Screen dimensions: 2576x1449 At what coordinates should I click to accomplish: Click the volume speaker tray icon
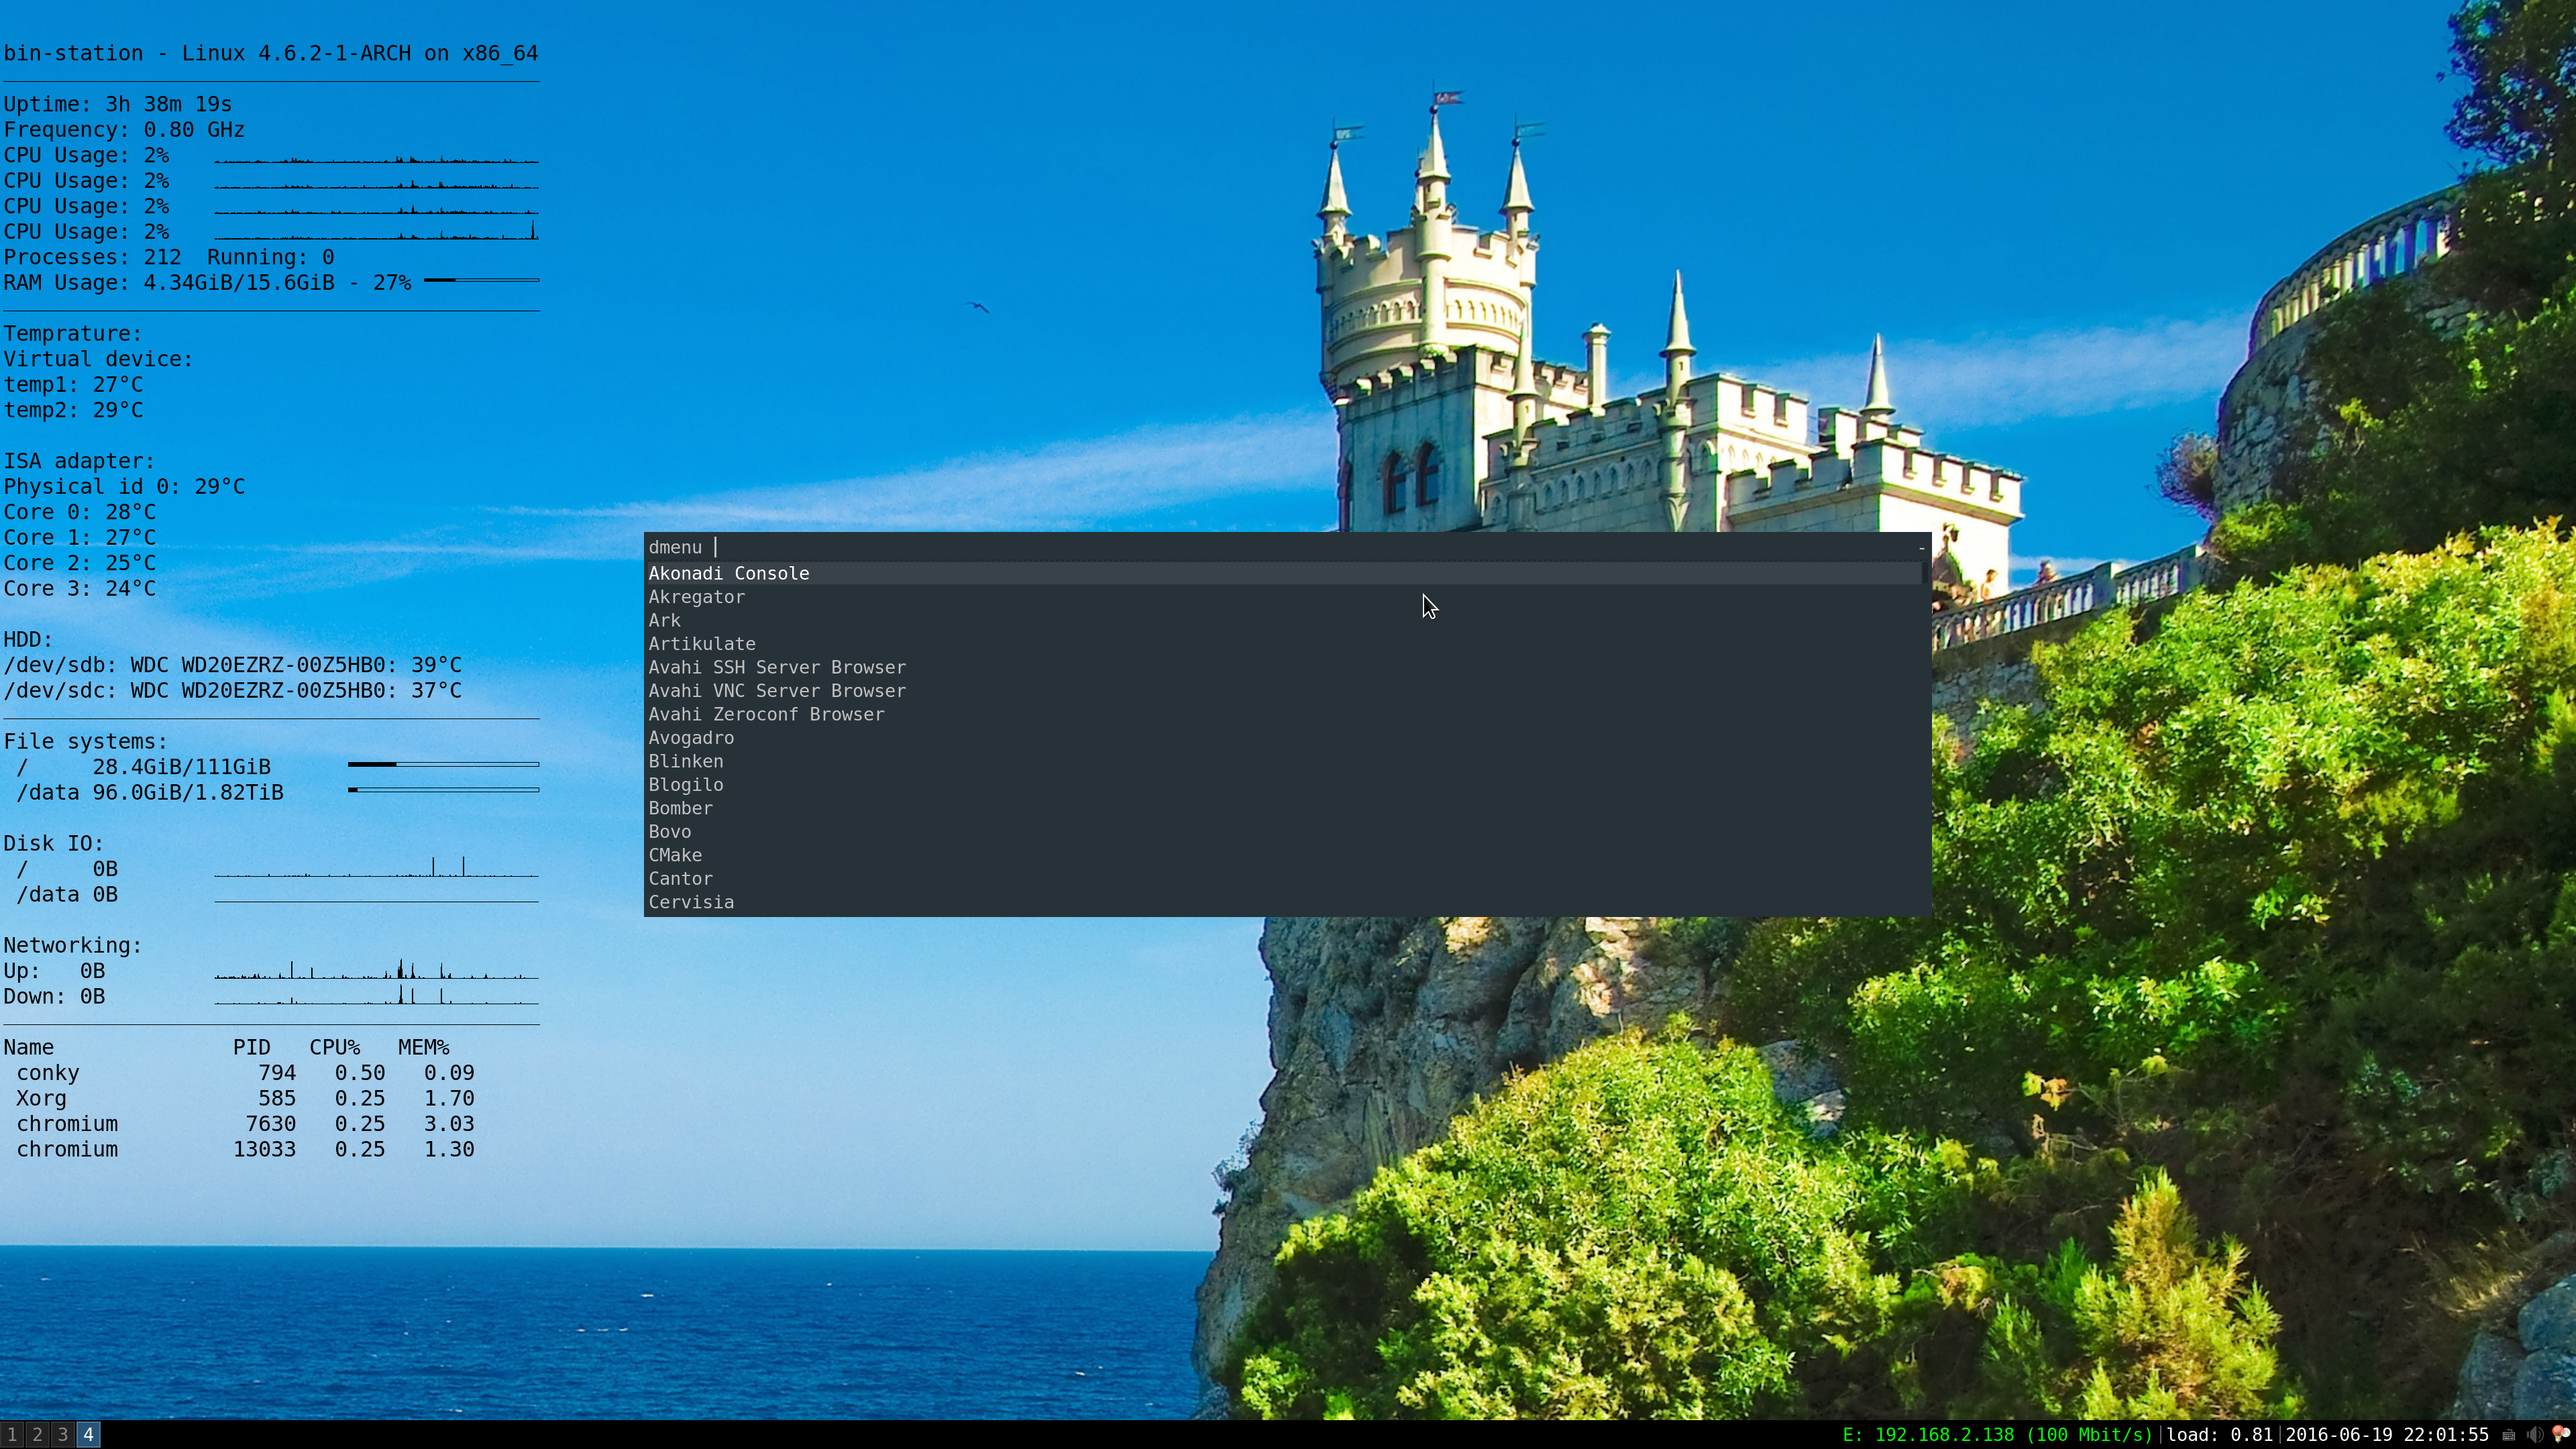2534,1435
